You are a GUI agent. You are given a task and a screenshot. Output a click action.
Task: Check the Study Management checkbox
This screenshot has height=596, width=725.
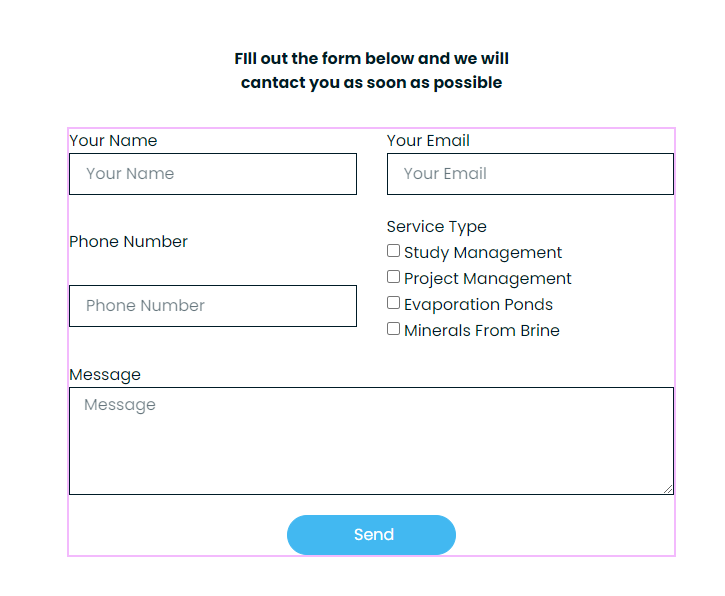(394, 251)
